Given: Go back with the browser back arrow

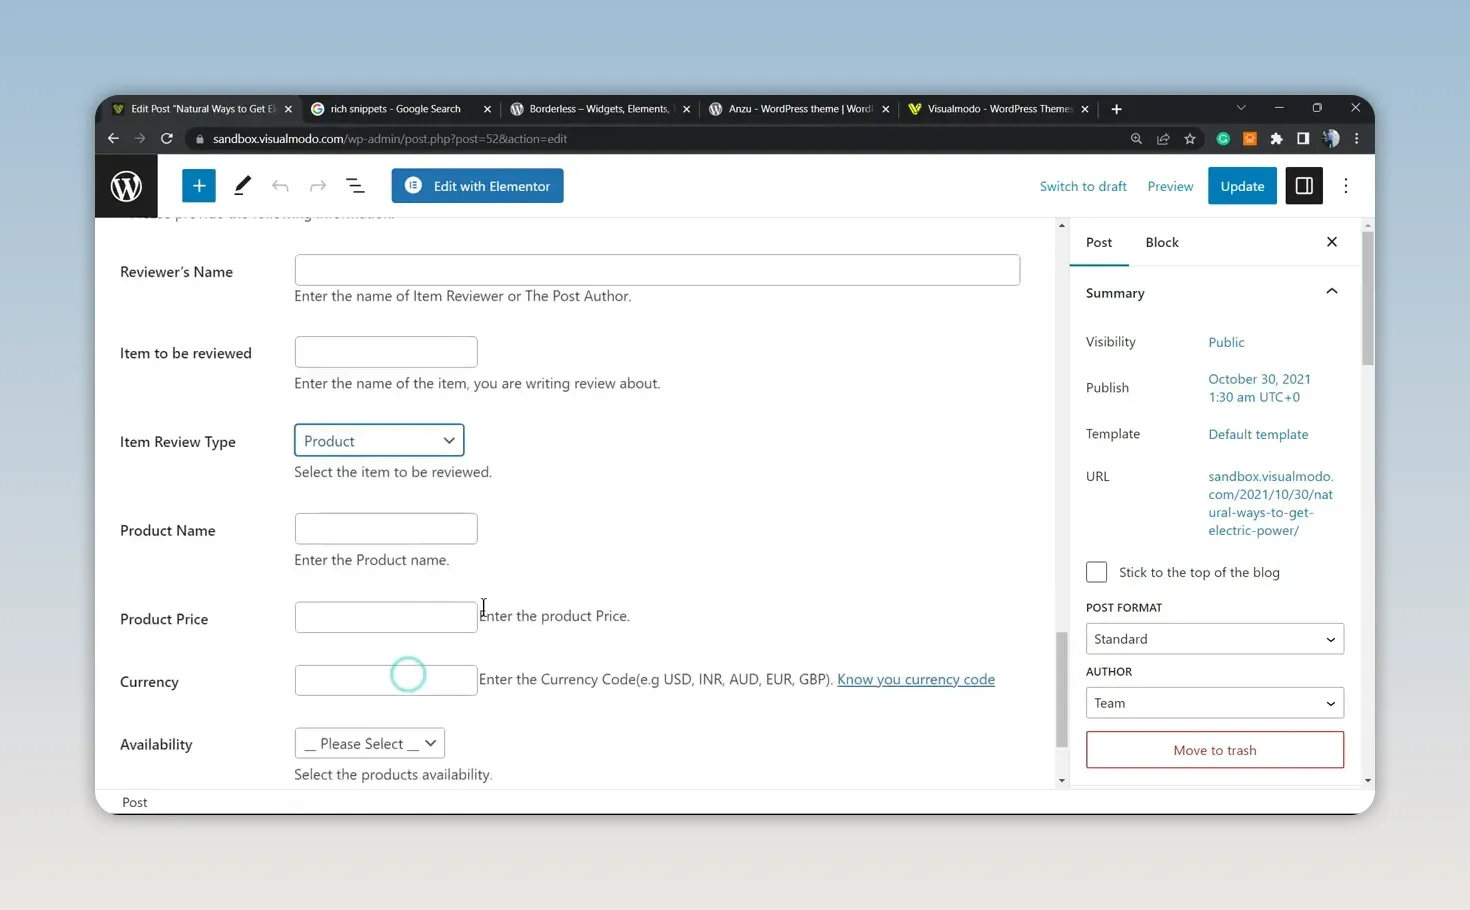Looking at the screenshot, I should [113, 139].
